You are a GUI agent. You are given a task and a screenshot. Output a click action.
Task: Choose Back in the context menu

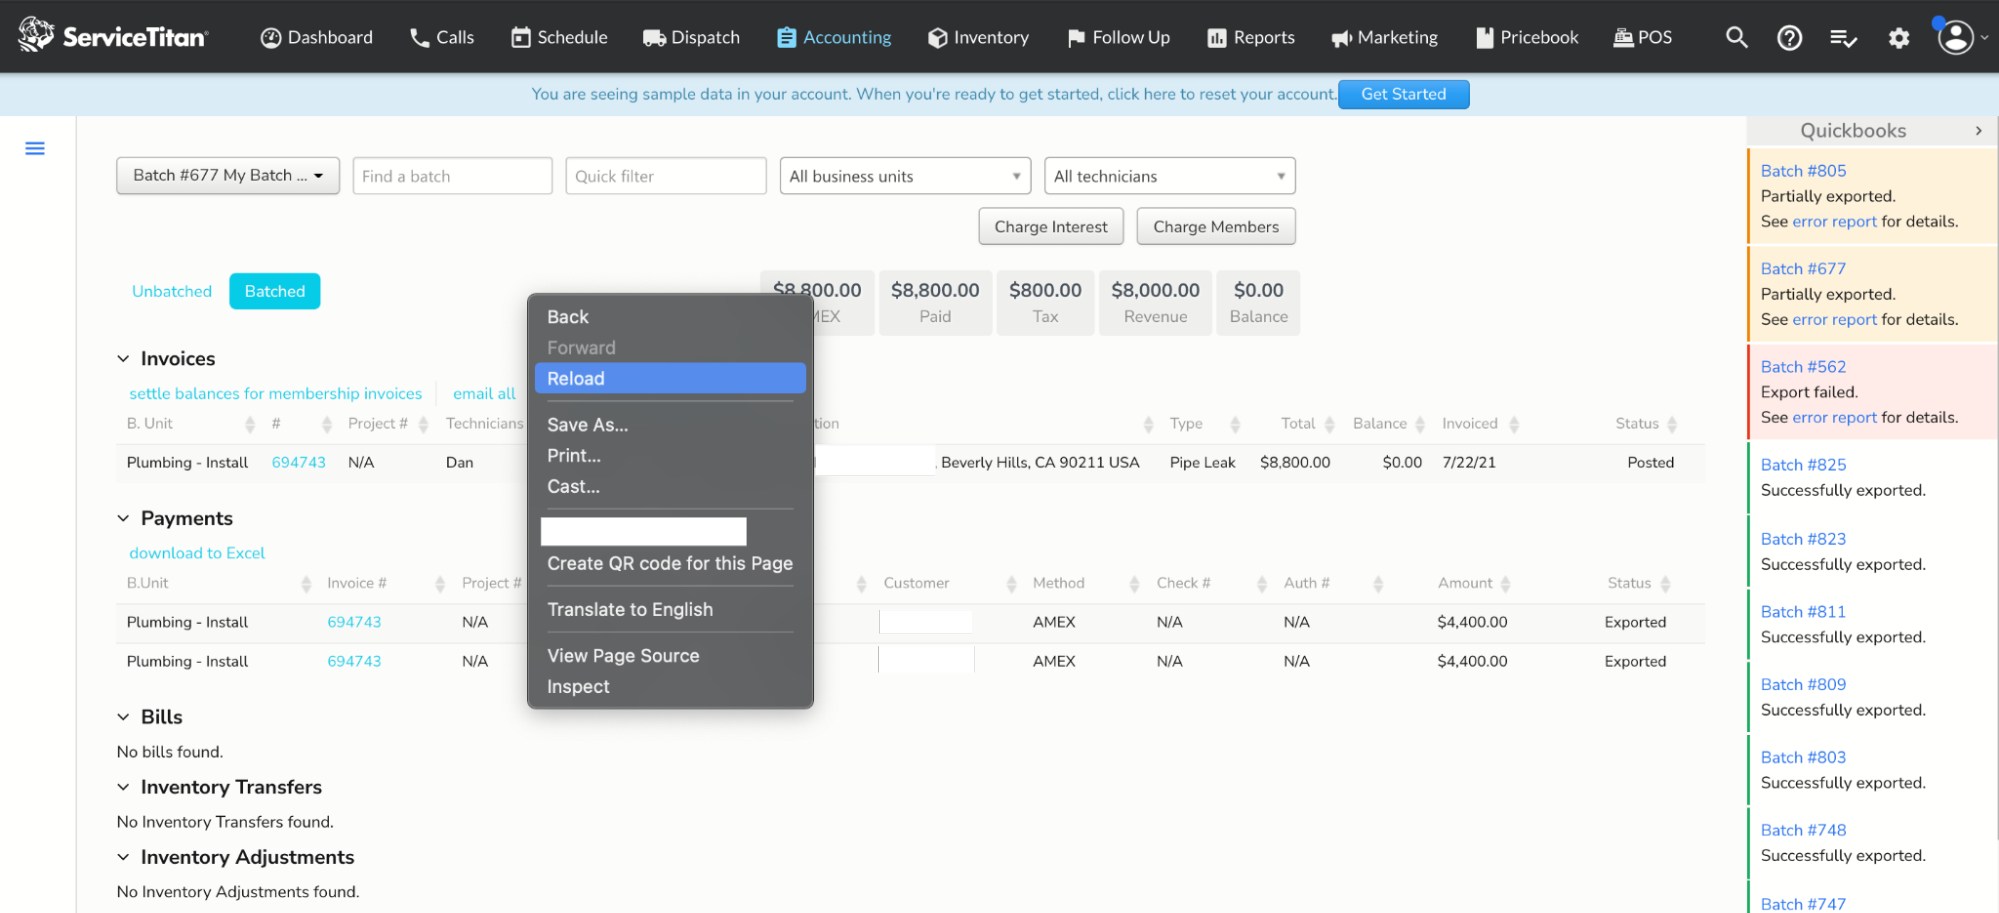tap(670, 317)
